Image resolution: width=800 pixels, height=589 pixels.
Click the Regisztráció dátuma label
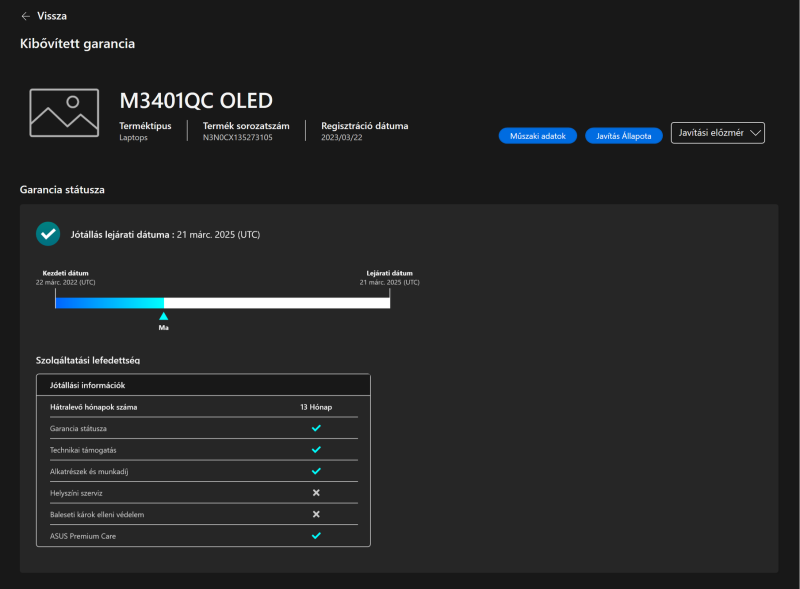point(364,126)
